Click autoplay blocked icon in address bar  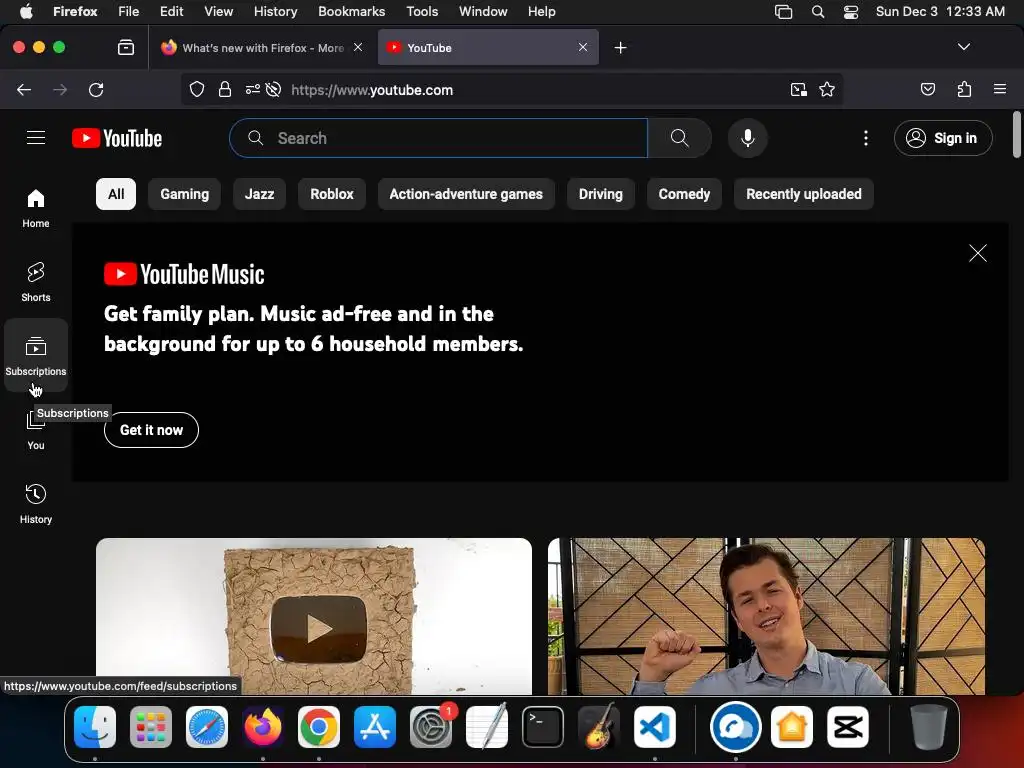(274, 89)
